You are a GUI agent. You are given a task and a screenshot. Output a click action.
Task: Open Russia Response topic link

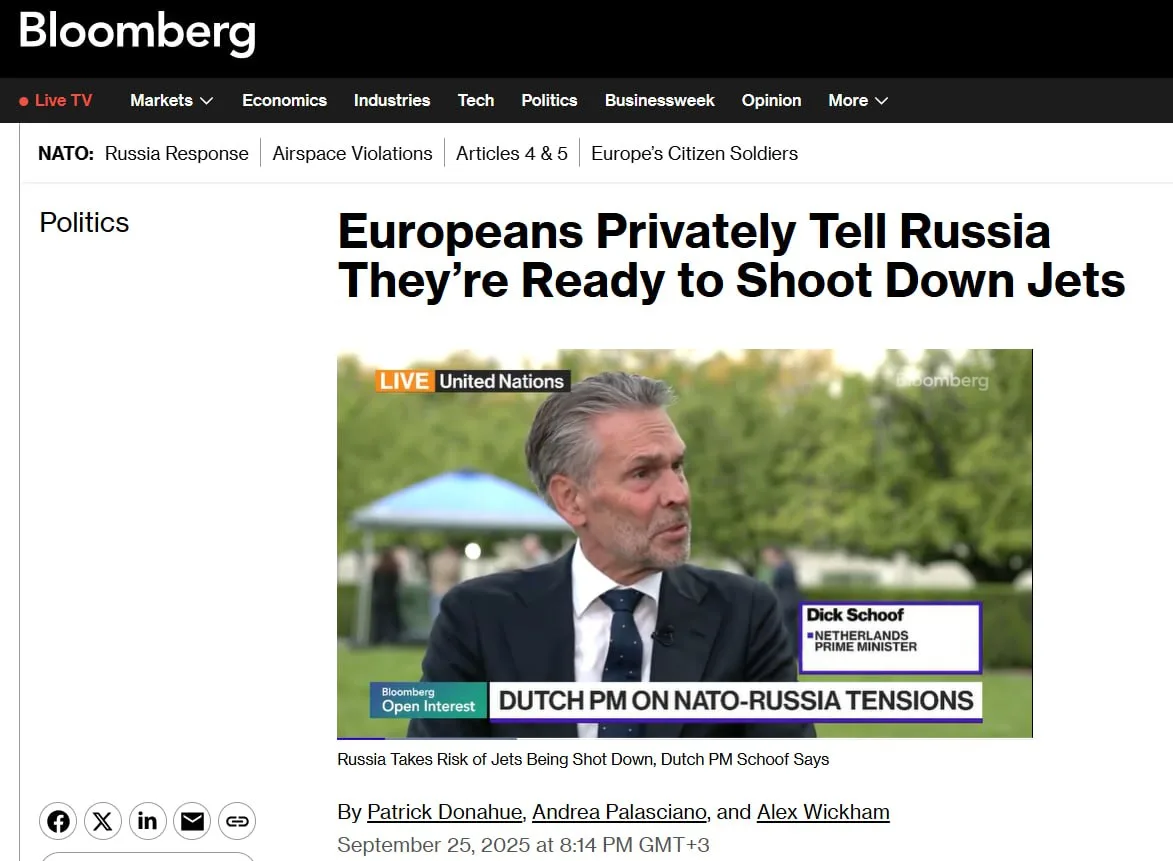pos(176,153)
